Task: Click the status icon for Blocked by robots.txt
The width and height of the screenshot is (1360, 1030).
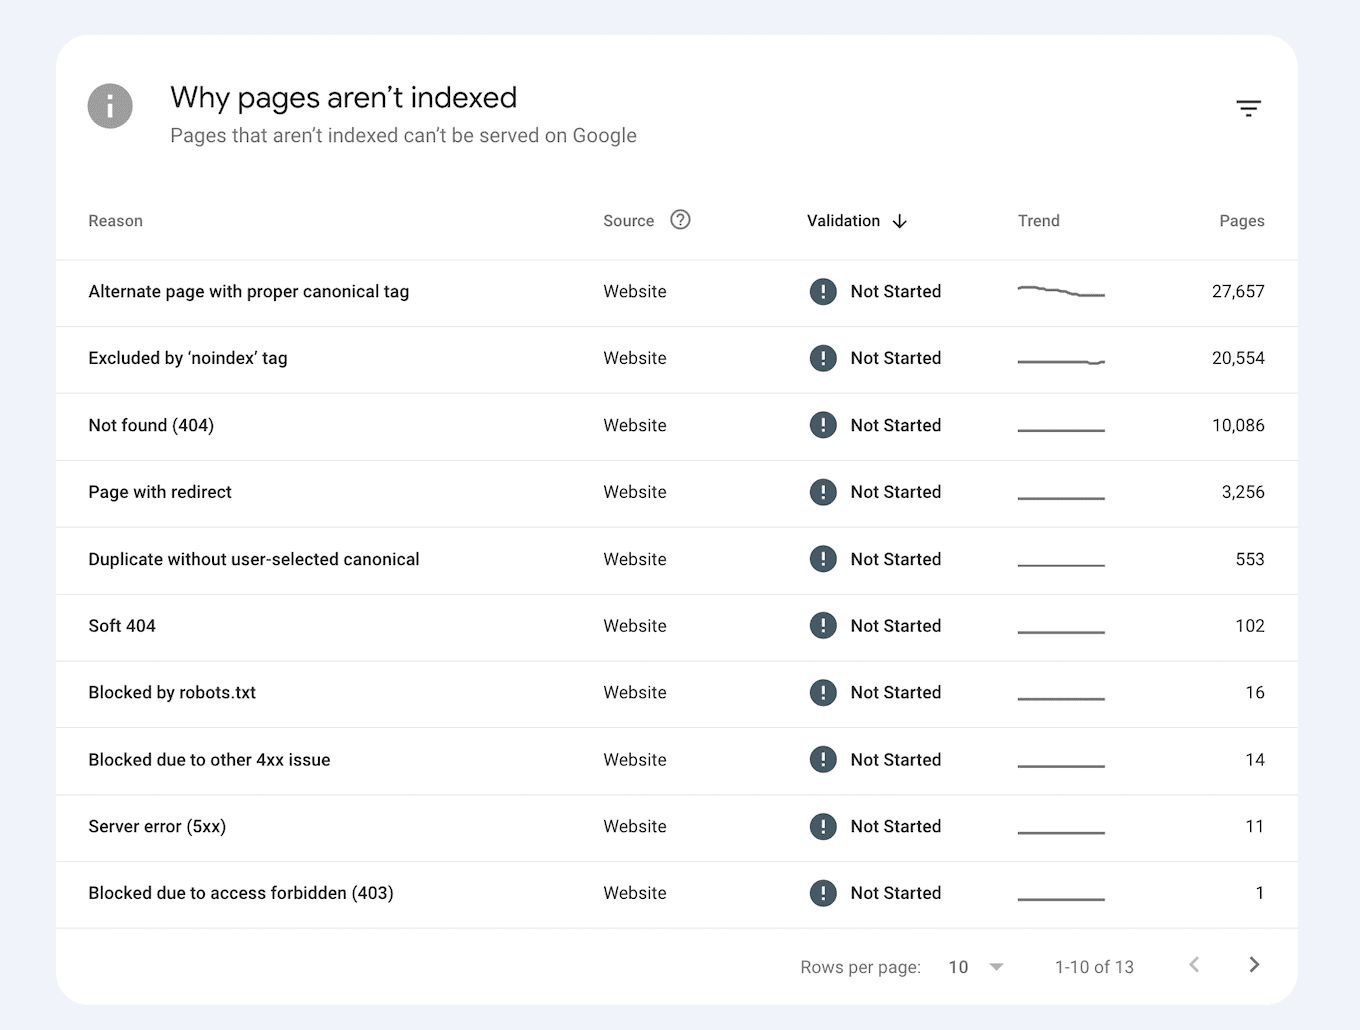Action: point(823,692)
